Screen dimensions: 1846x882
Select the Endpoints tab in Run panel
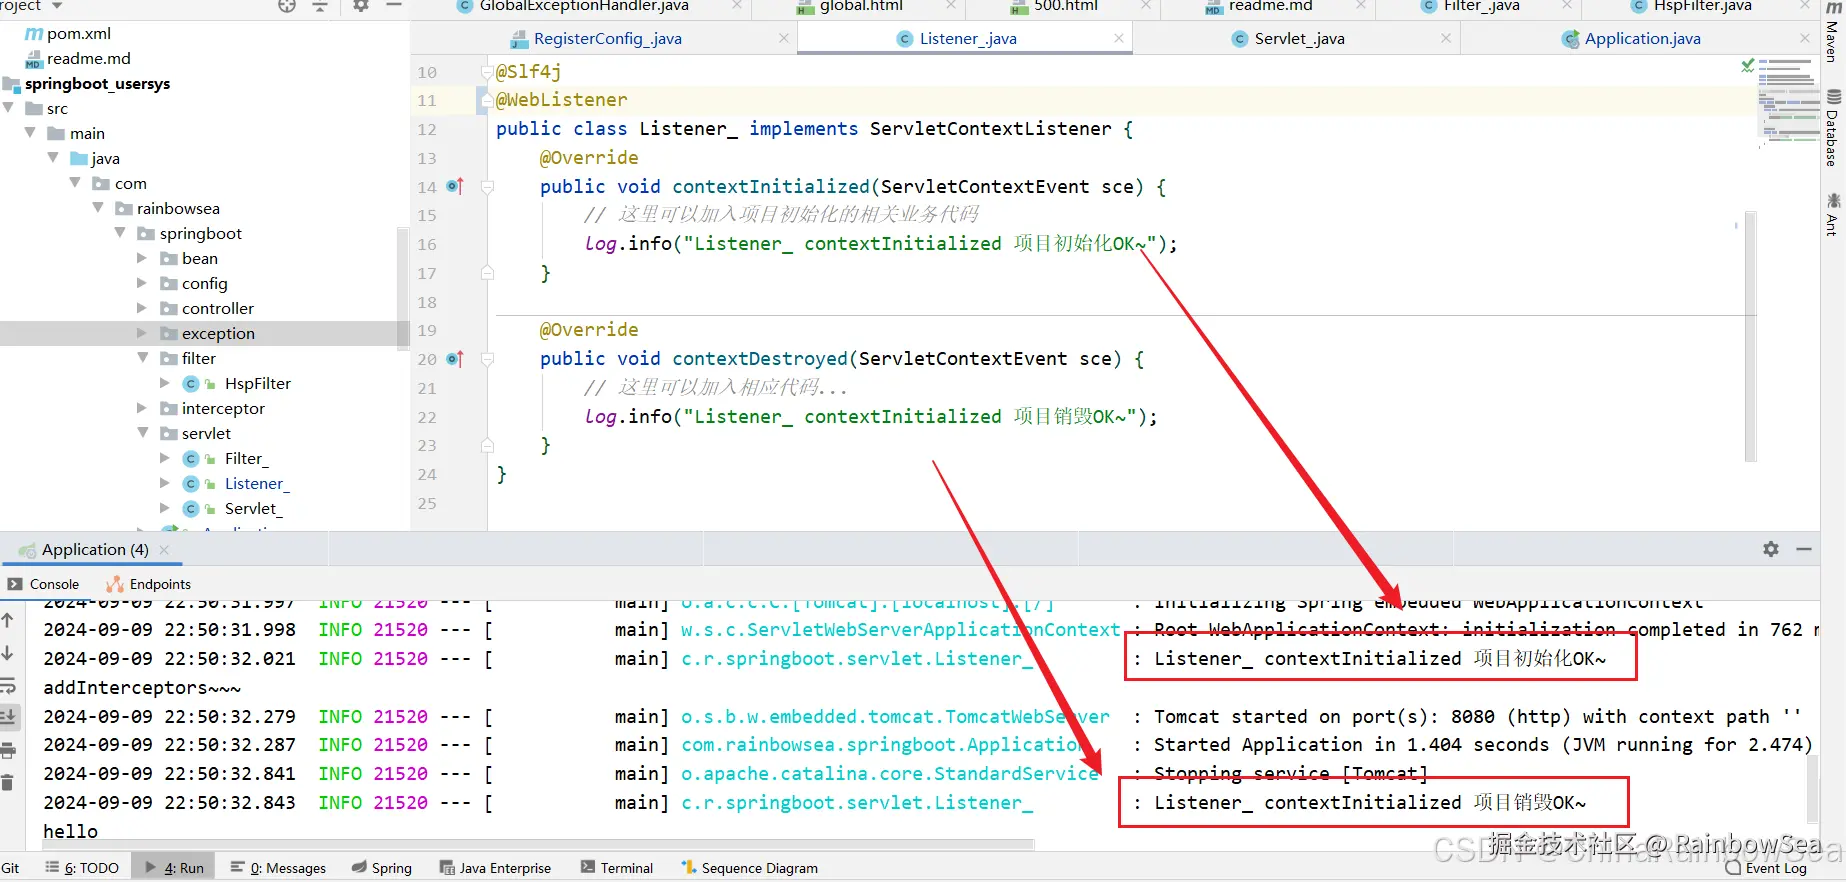coord(149,584)
